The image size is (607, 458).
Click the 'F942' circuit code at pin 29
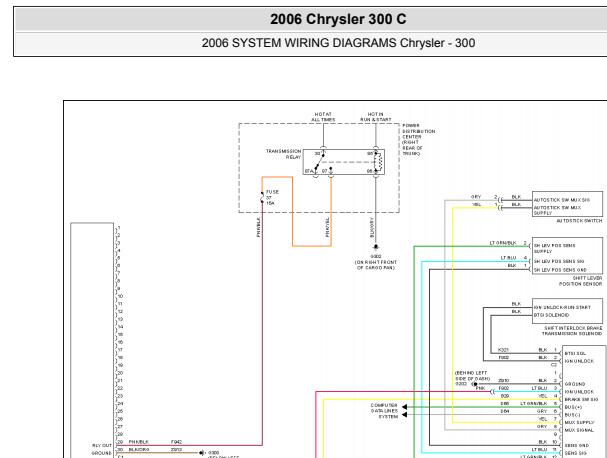click(177, 442)
